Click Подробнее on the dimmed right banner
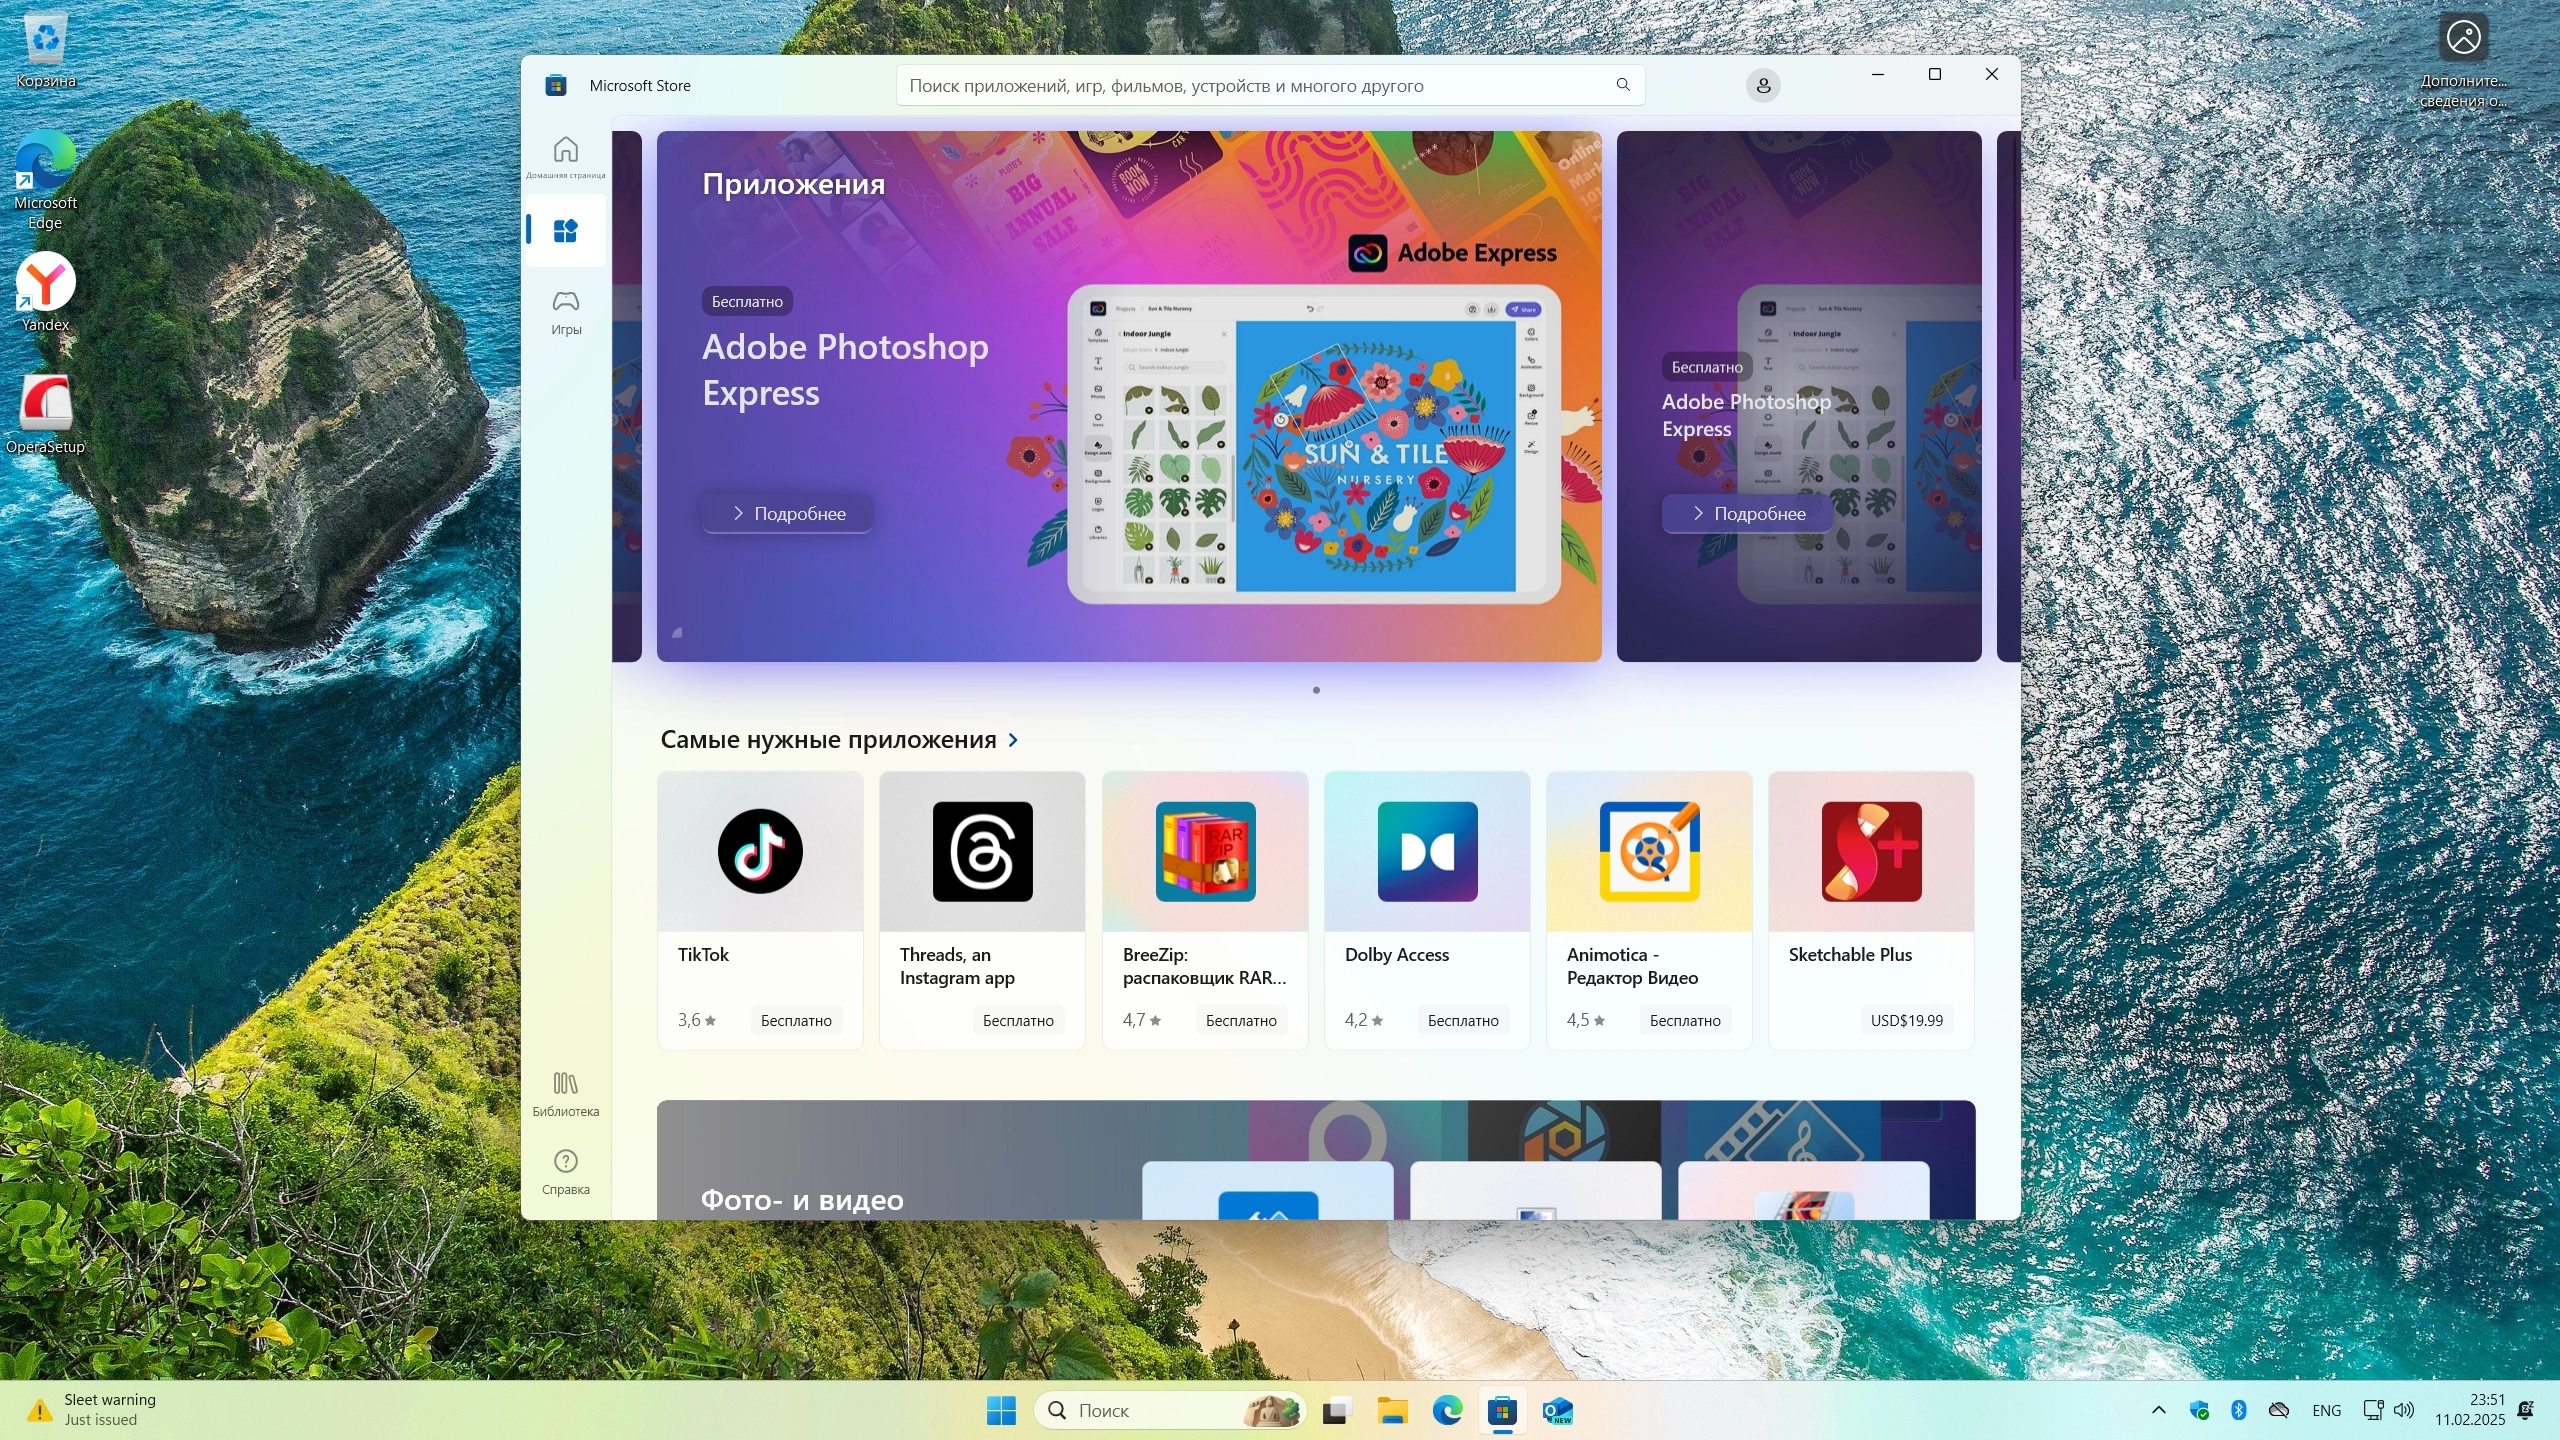The height and width of the screenshot is (1440, 2560). coord(1748,513)
